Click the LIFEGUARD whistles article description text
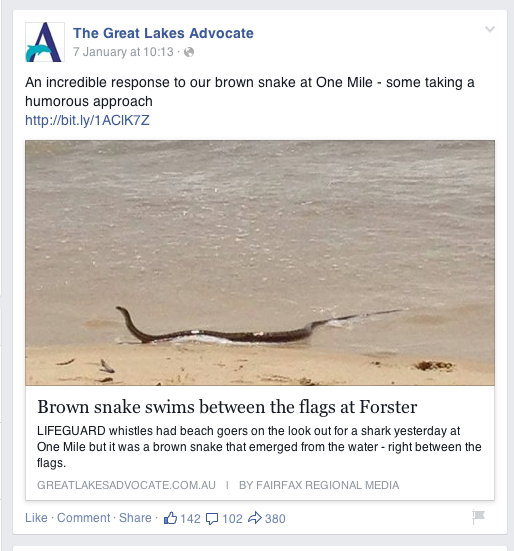 pyautogui.click(x=259, y=447)
